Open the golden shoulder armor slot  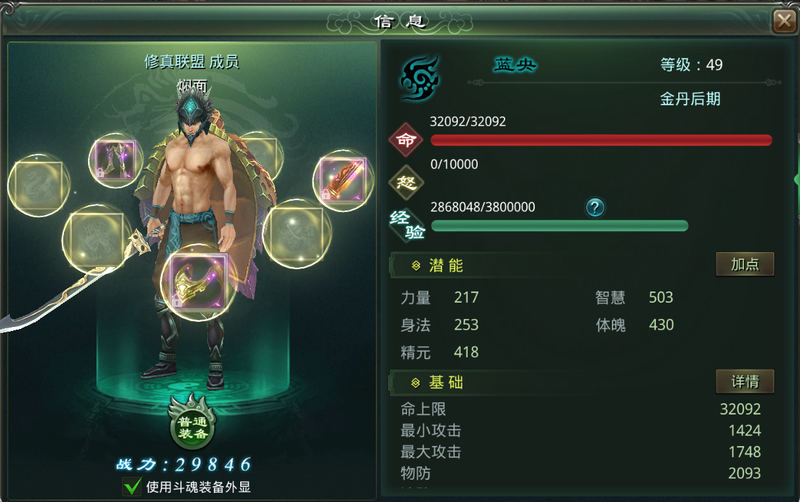(x=198, y=282)
